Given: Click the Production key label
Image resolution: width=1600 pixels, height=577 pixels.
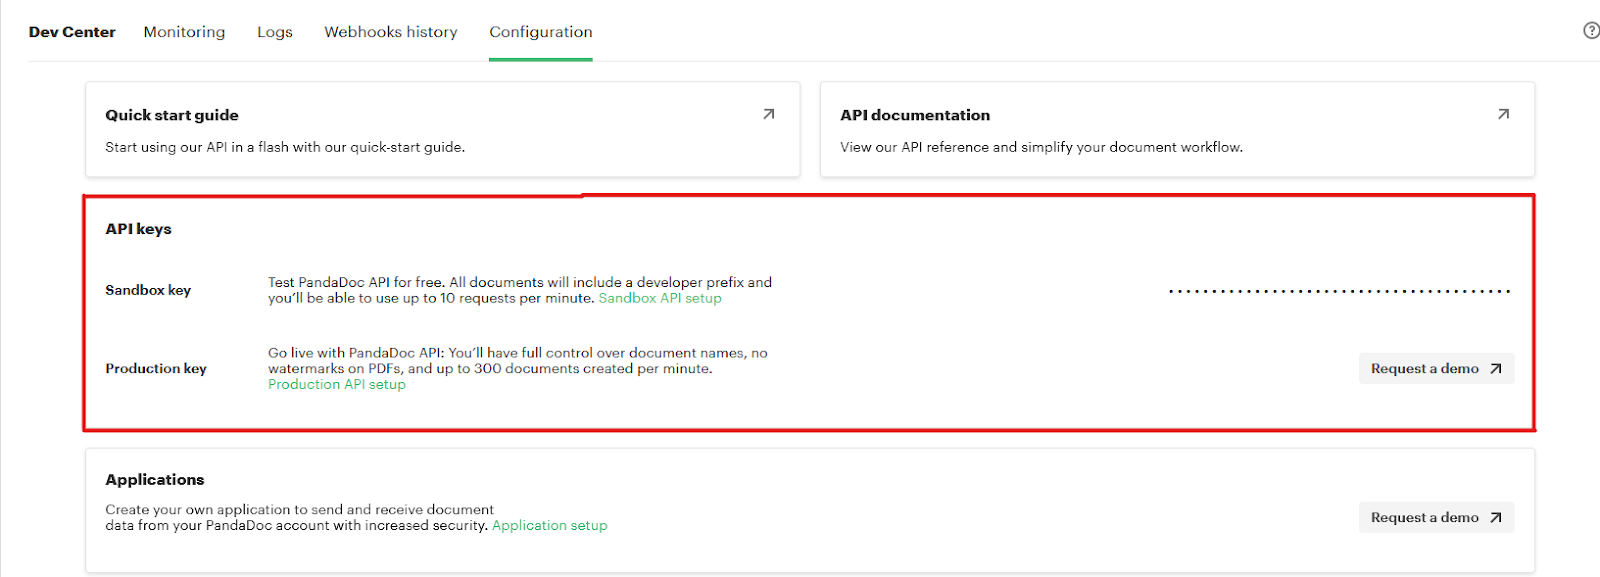Looking at the screenshot, I should coord(156,368).
